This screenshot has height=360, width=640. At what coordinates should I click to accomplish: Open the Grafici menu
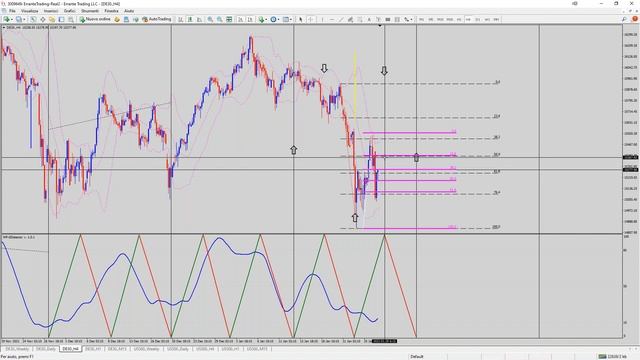pos(69,11)
